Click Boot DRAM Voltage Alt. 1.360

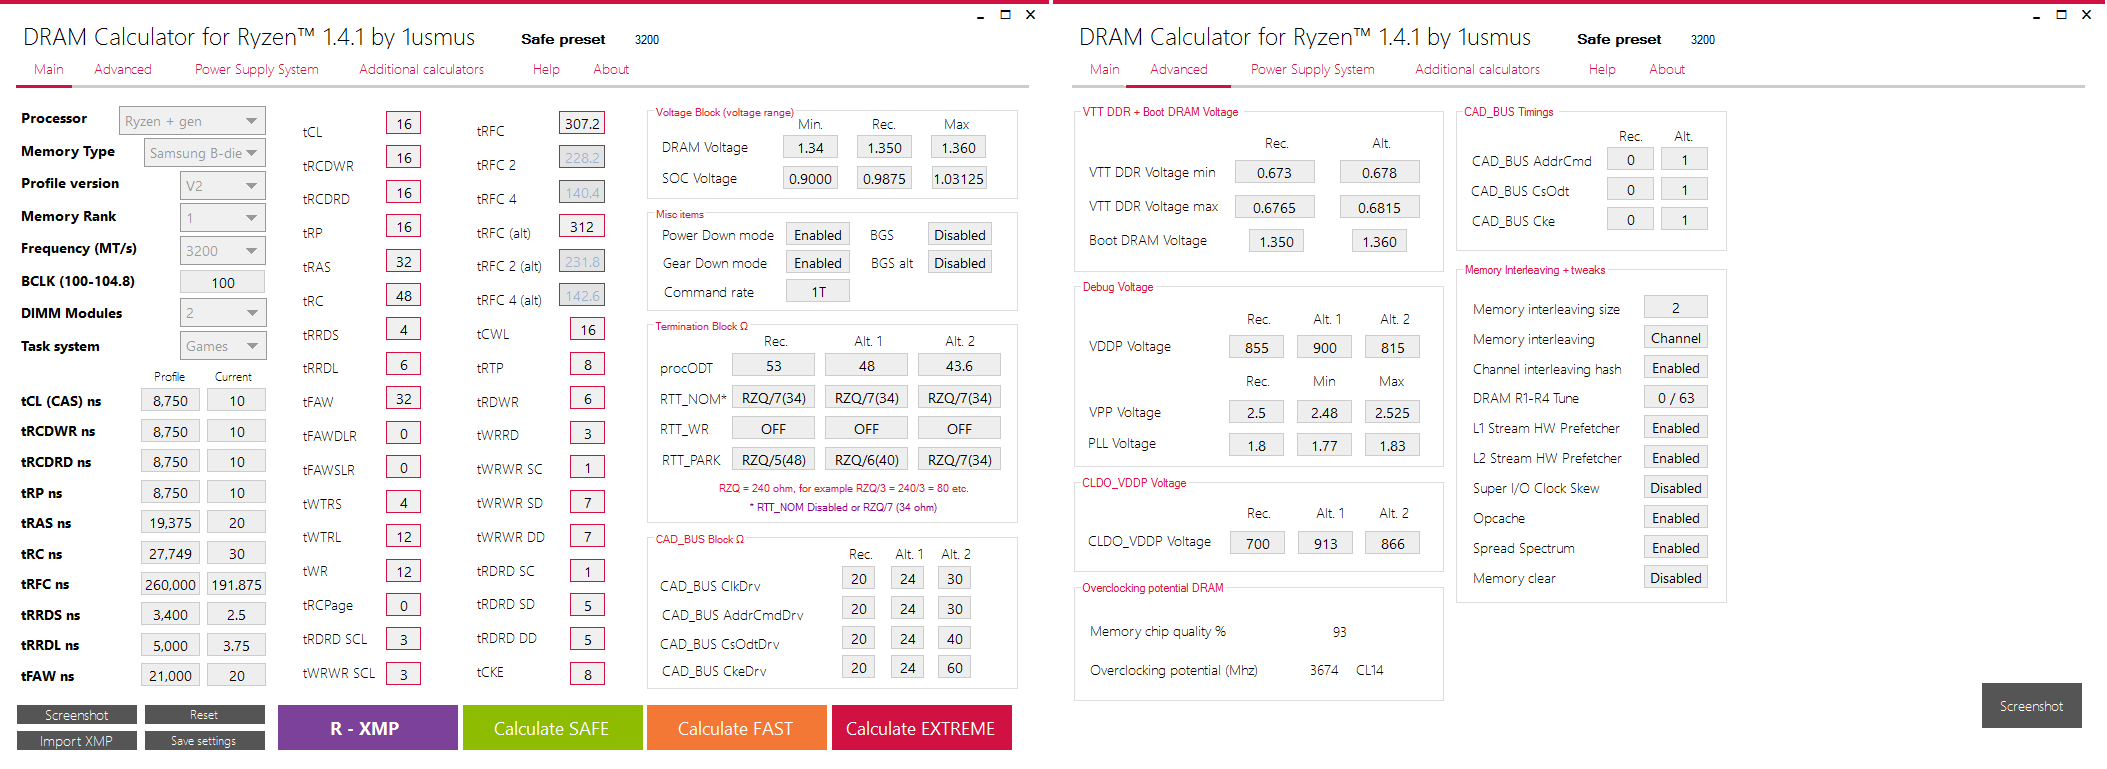1380,242
